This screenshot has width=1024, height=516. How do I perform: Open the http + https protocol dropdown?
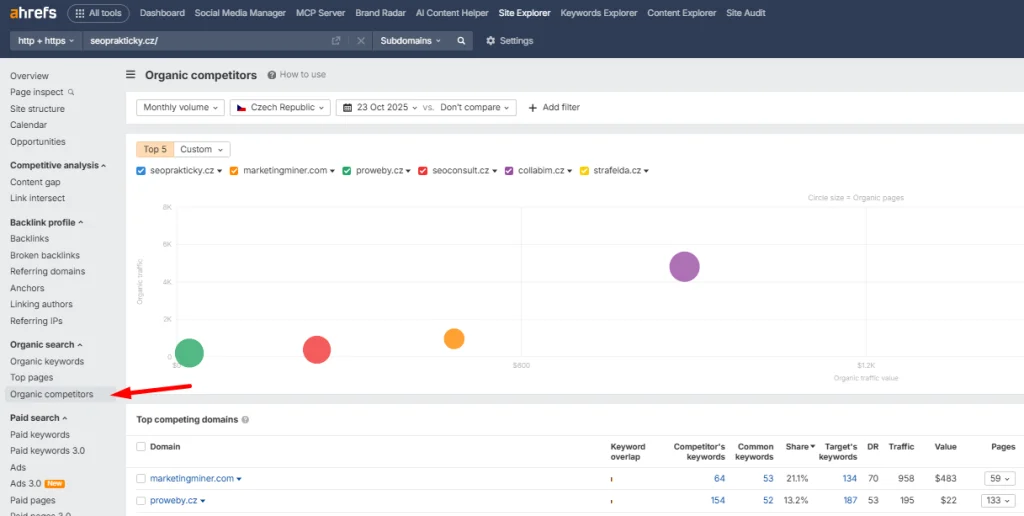[x=46, y=40]
